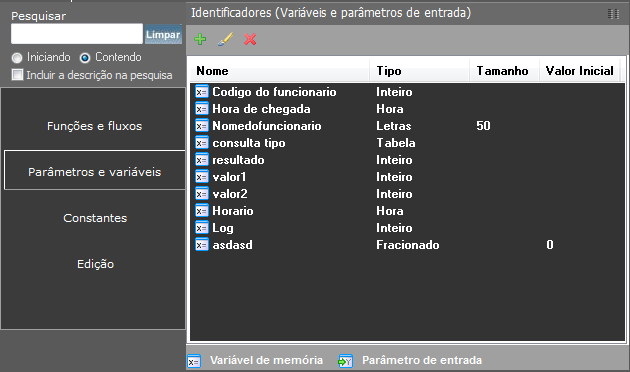Click the pencil edit identifier icon
Viewport: 630px width, 372px height.
[x=225, y=39]
